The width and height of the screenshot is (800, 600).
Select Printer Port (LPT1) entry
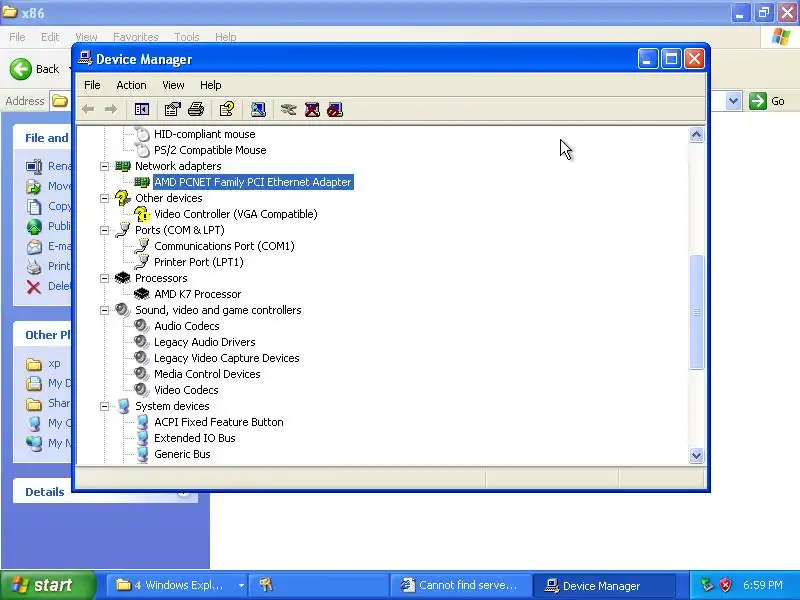point(198,262)
